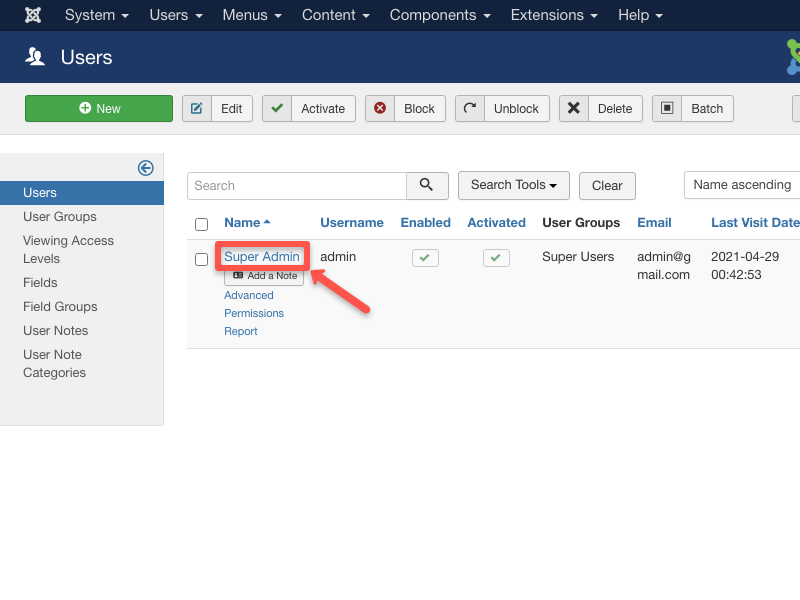Tick the select-all checkbox in header
This screenshot has width=800, height=600.
pos(201,224)
